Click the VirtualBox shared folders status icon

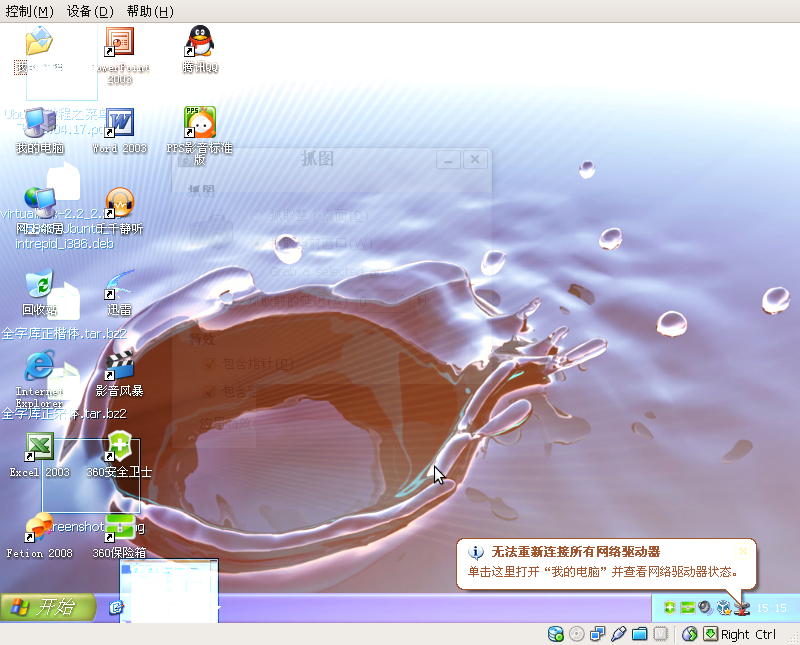click(639, 634)
